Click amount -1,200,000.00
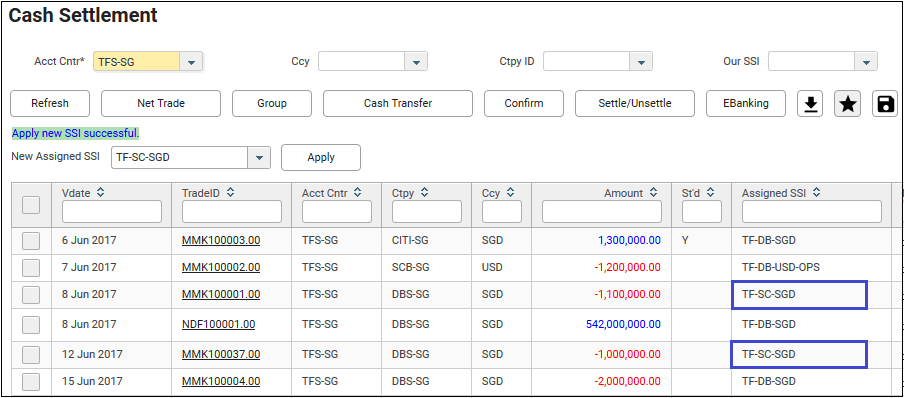 pos(628,268)
